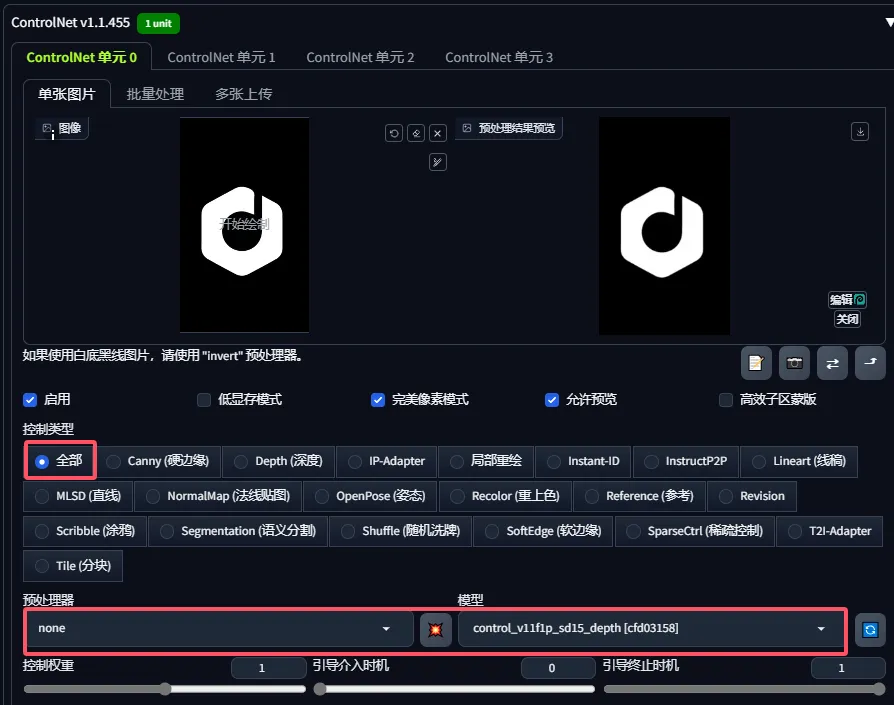Open the 预处理器 dropdown showing none
The image size is (894, 705).
220,629
